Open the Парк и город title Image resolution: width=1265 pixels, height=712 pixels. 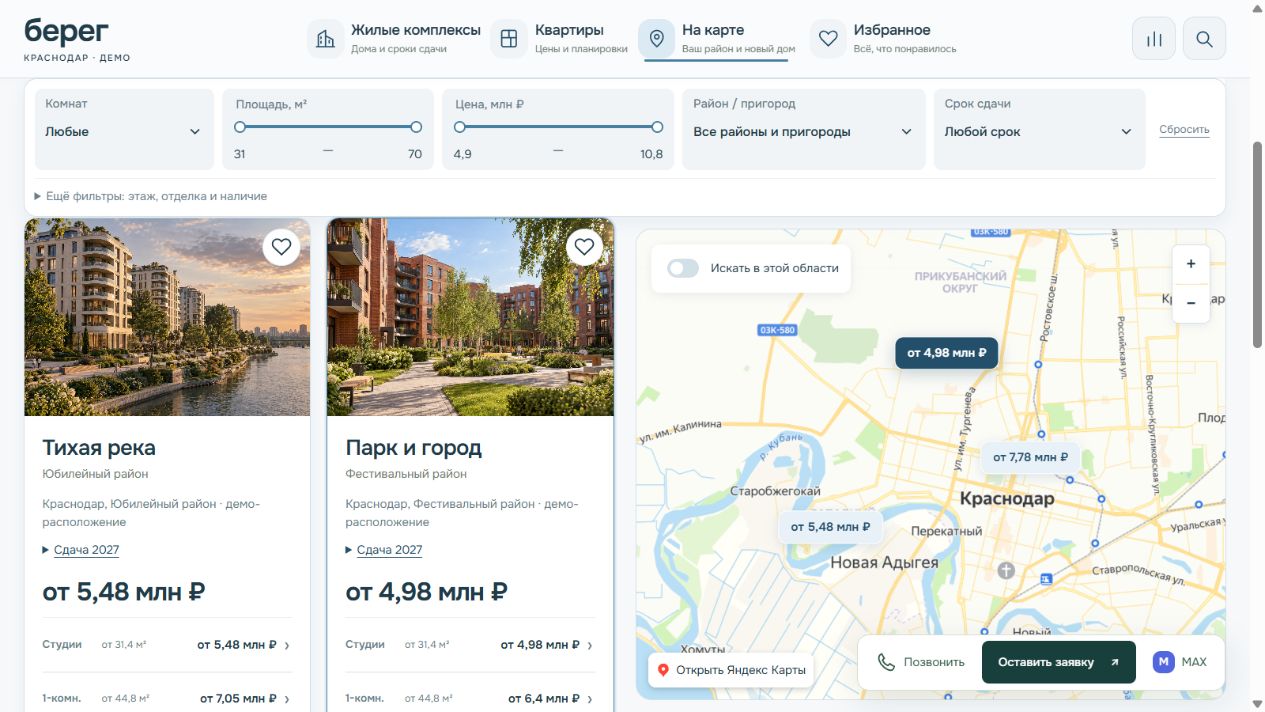coord(414,447)
